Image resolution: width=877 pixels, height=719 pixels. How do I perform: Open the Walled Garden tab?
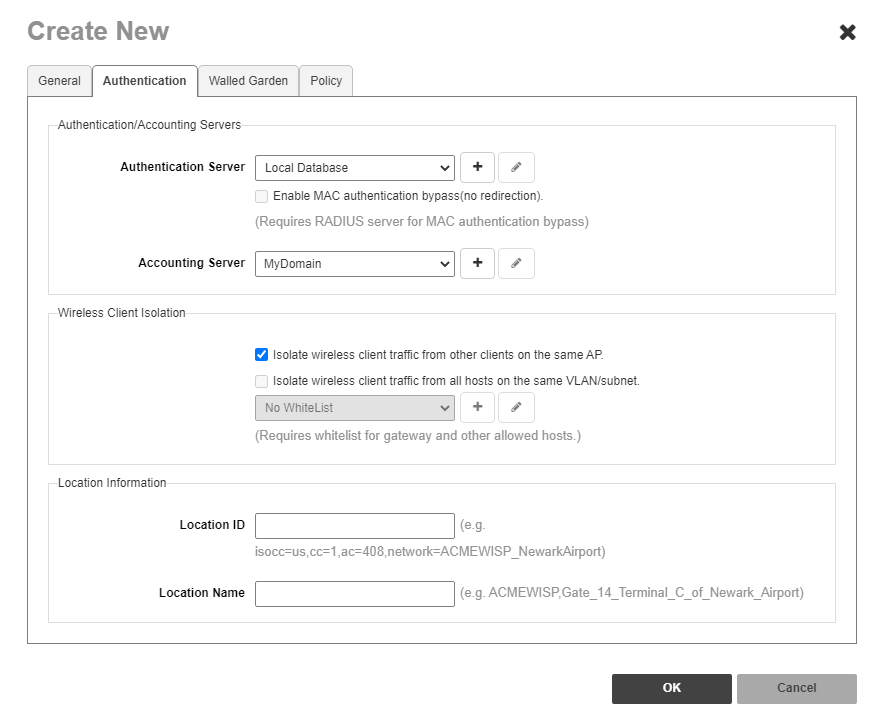tap(248, 81)
